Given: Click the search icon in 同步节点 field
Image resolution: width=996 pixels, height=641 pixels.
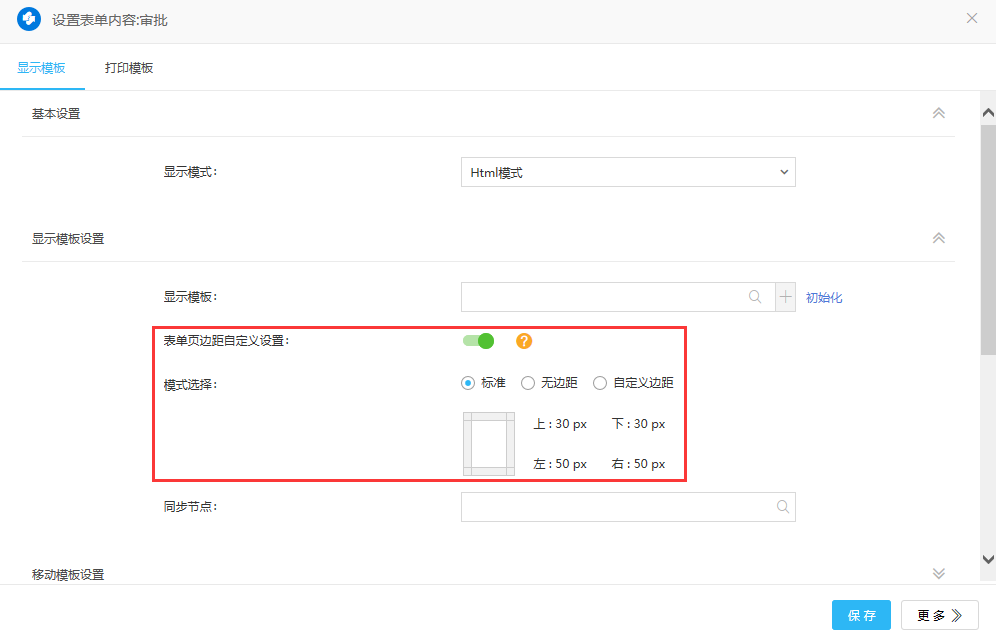Looking at the screenshot, I should pos(783,507).
